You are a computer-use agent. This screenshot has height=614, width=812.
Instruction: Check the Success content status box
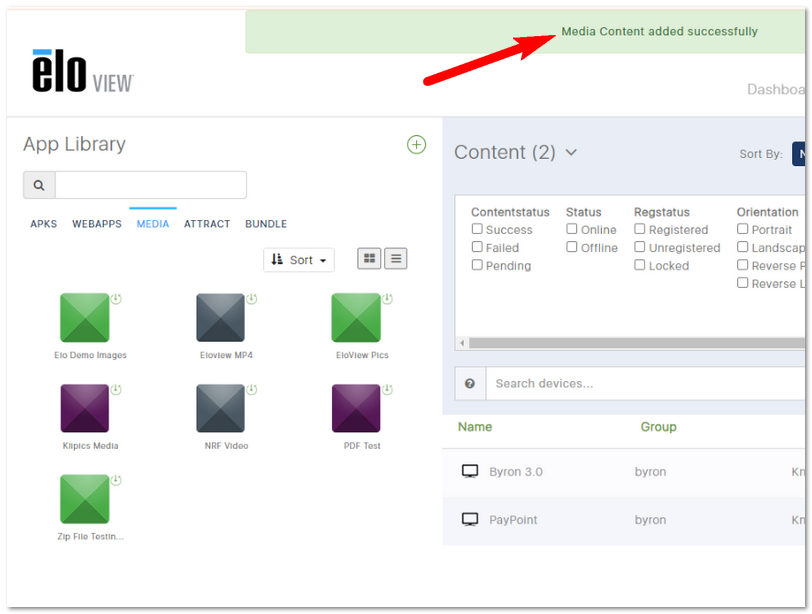[477, 229]
